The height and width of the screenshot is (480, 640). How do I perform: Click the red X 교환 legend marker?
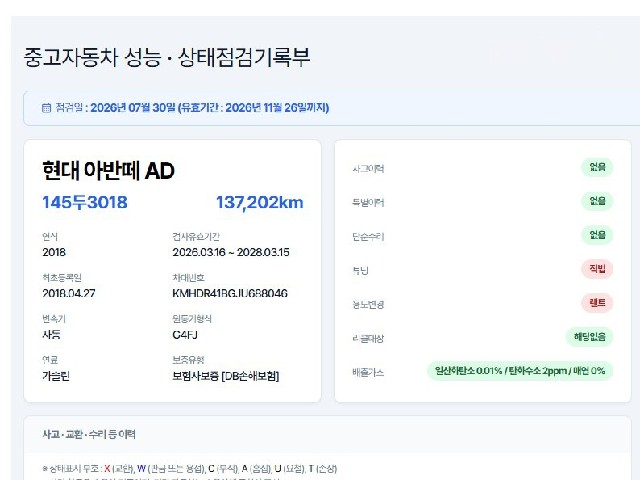107,469
